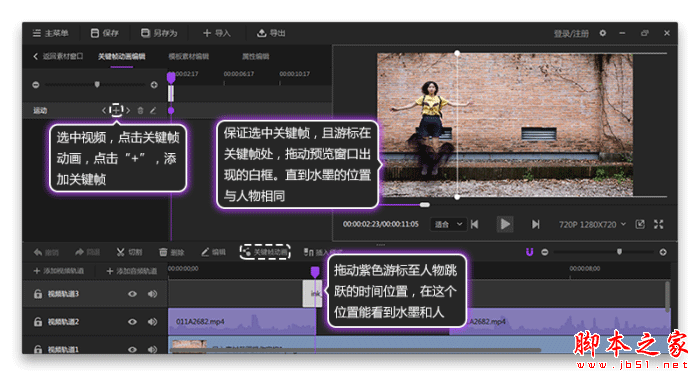This screenshot has width=700, height=376.
Task: Click the 撤销 undo button
Action: (x=46, y=252)
